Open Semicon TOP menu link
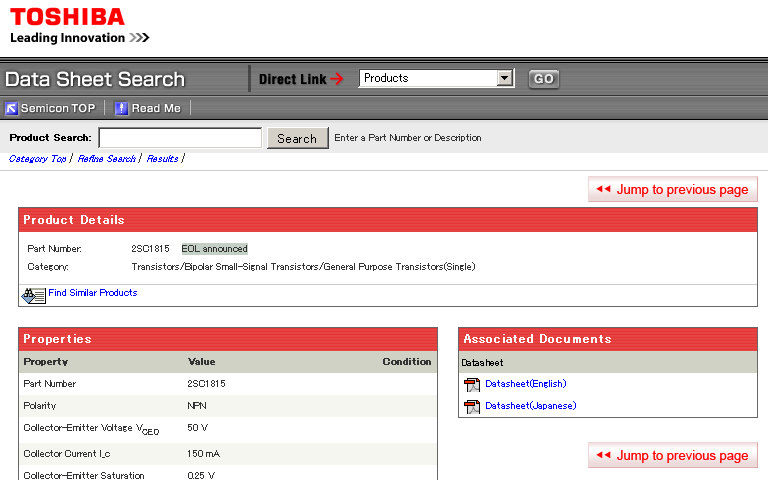Viewport: 768px width, 480px height. pos(58,108)
